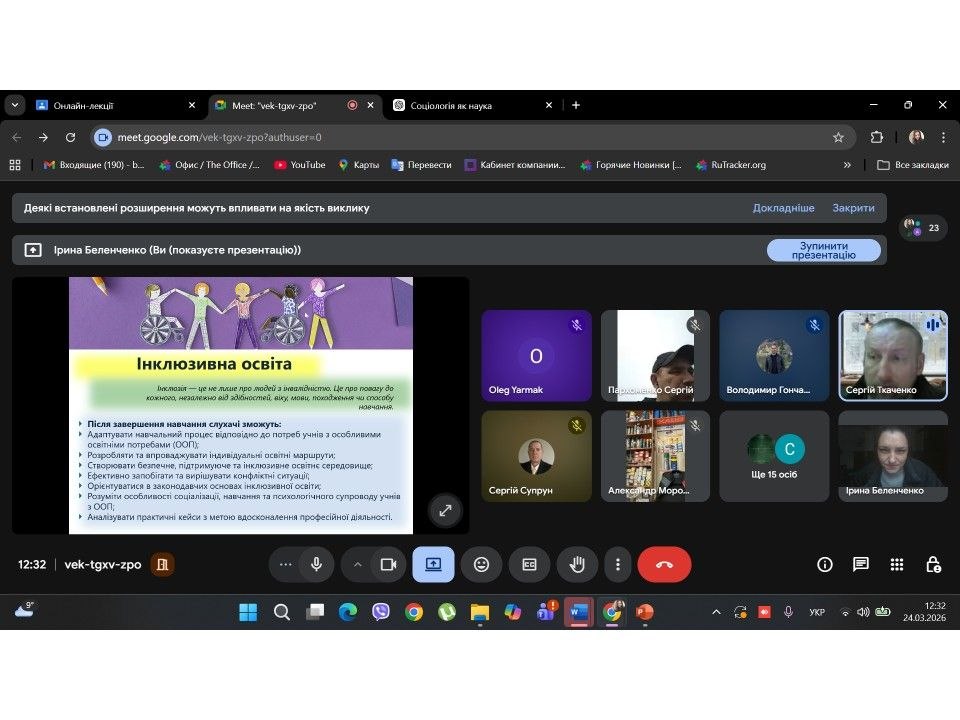Open audio settings dots beside microphone
960x720 pixels.
tap(286, 564)
